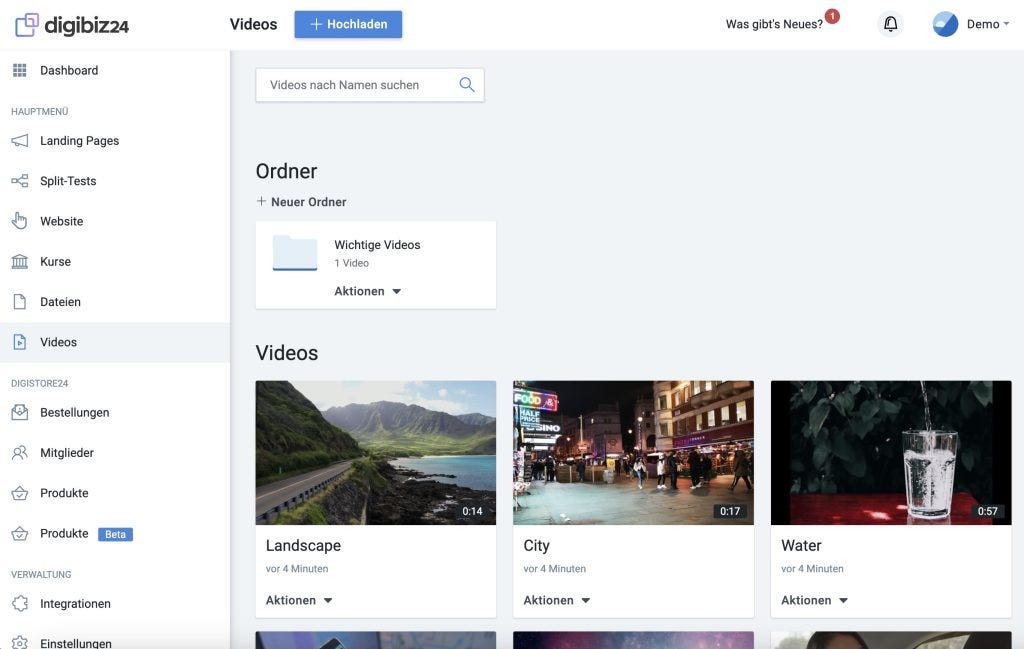This screenshot has width=1024, height=649.
Task: Open the Dashboard icon in sidebar
Action: click(18, 68)
